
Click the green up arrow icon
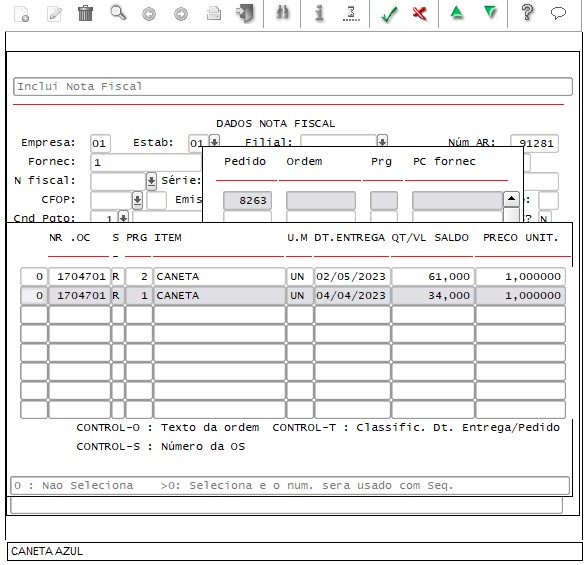tap(457, 13)
